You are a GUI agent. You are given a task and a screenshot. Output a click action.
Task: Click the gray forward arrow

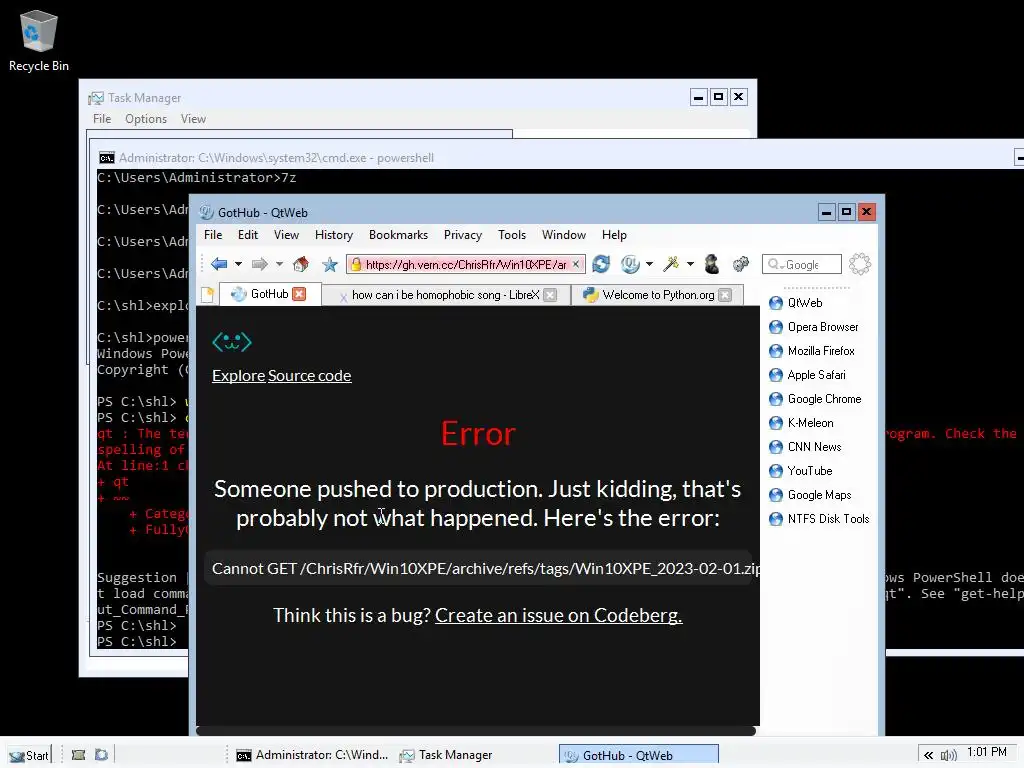click(260, 264)
